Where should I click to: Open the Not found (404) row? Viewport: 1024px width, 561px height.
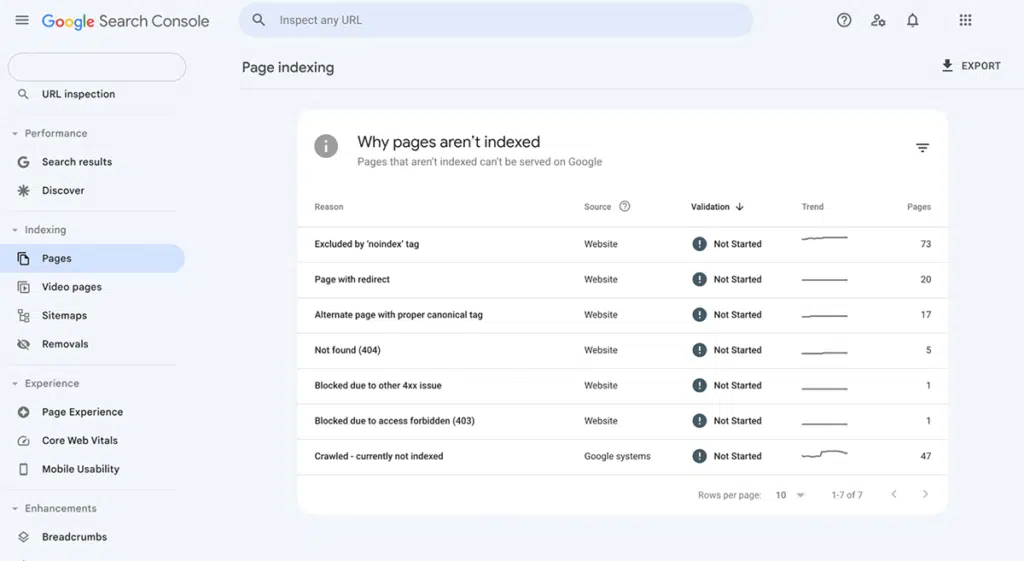coord(348,351)
